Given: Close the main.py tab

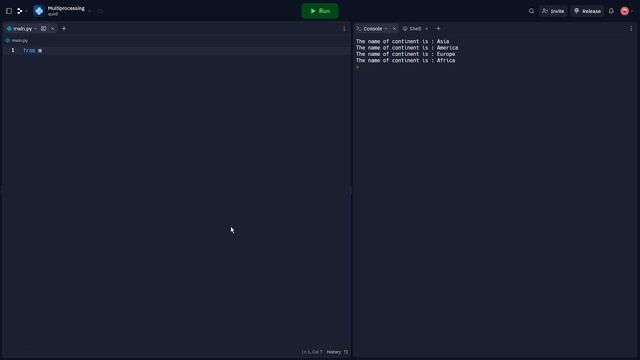Looking at the screenshot, I should [53, 29].
